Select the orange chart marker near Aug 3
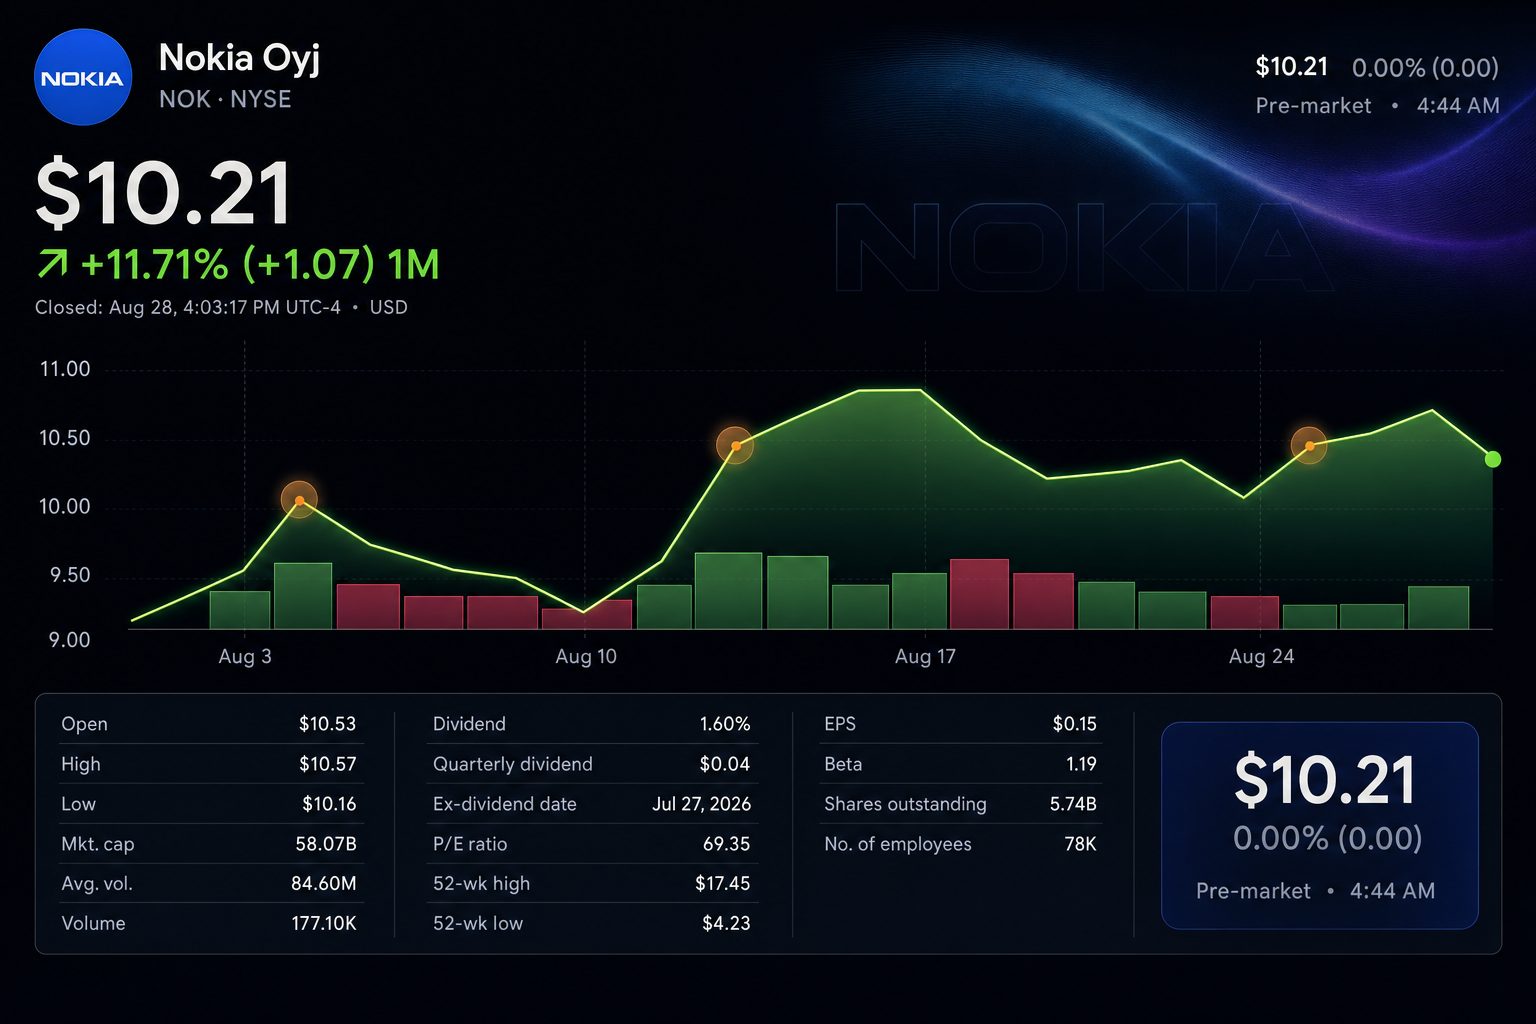 [299, 499]
